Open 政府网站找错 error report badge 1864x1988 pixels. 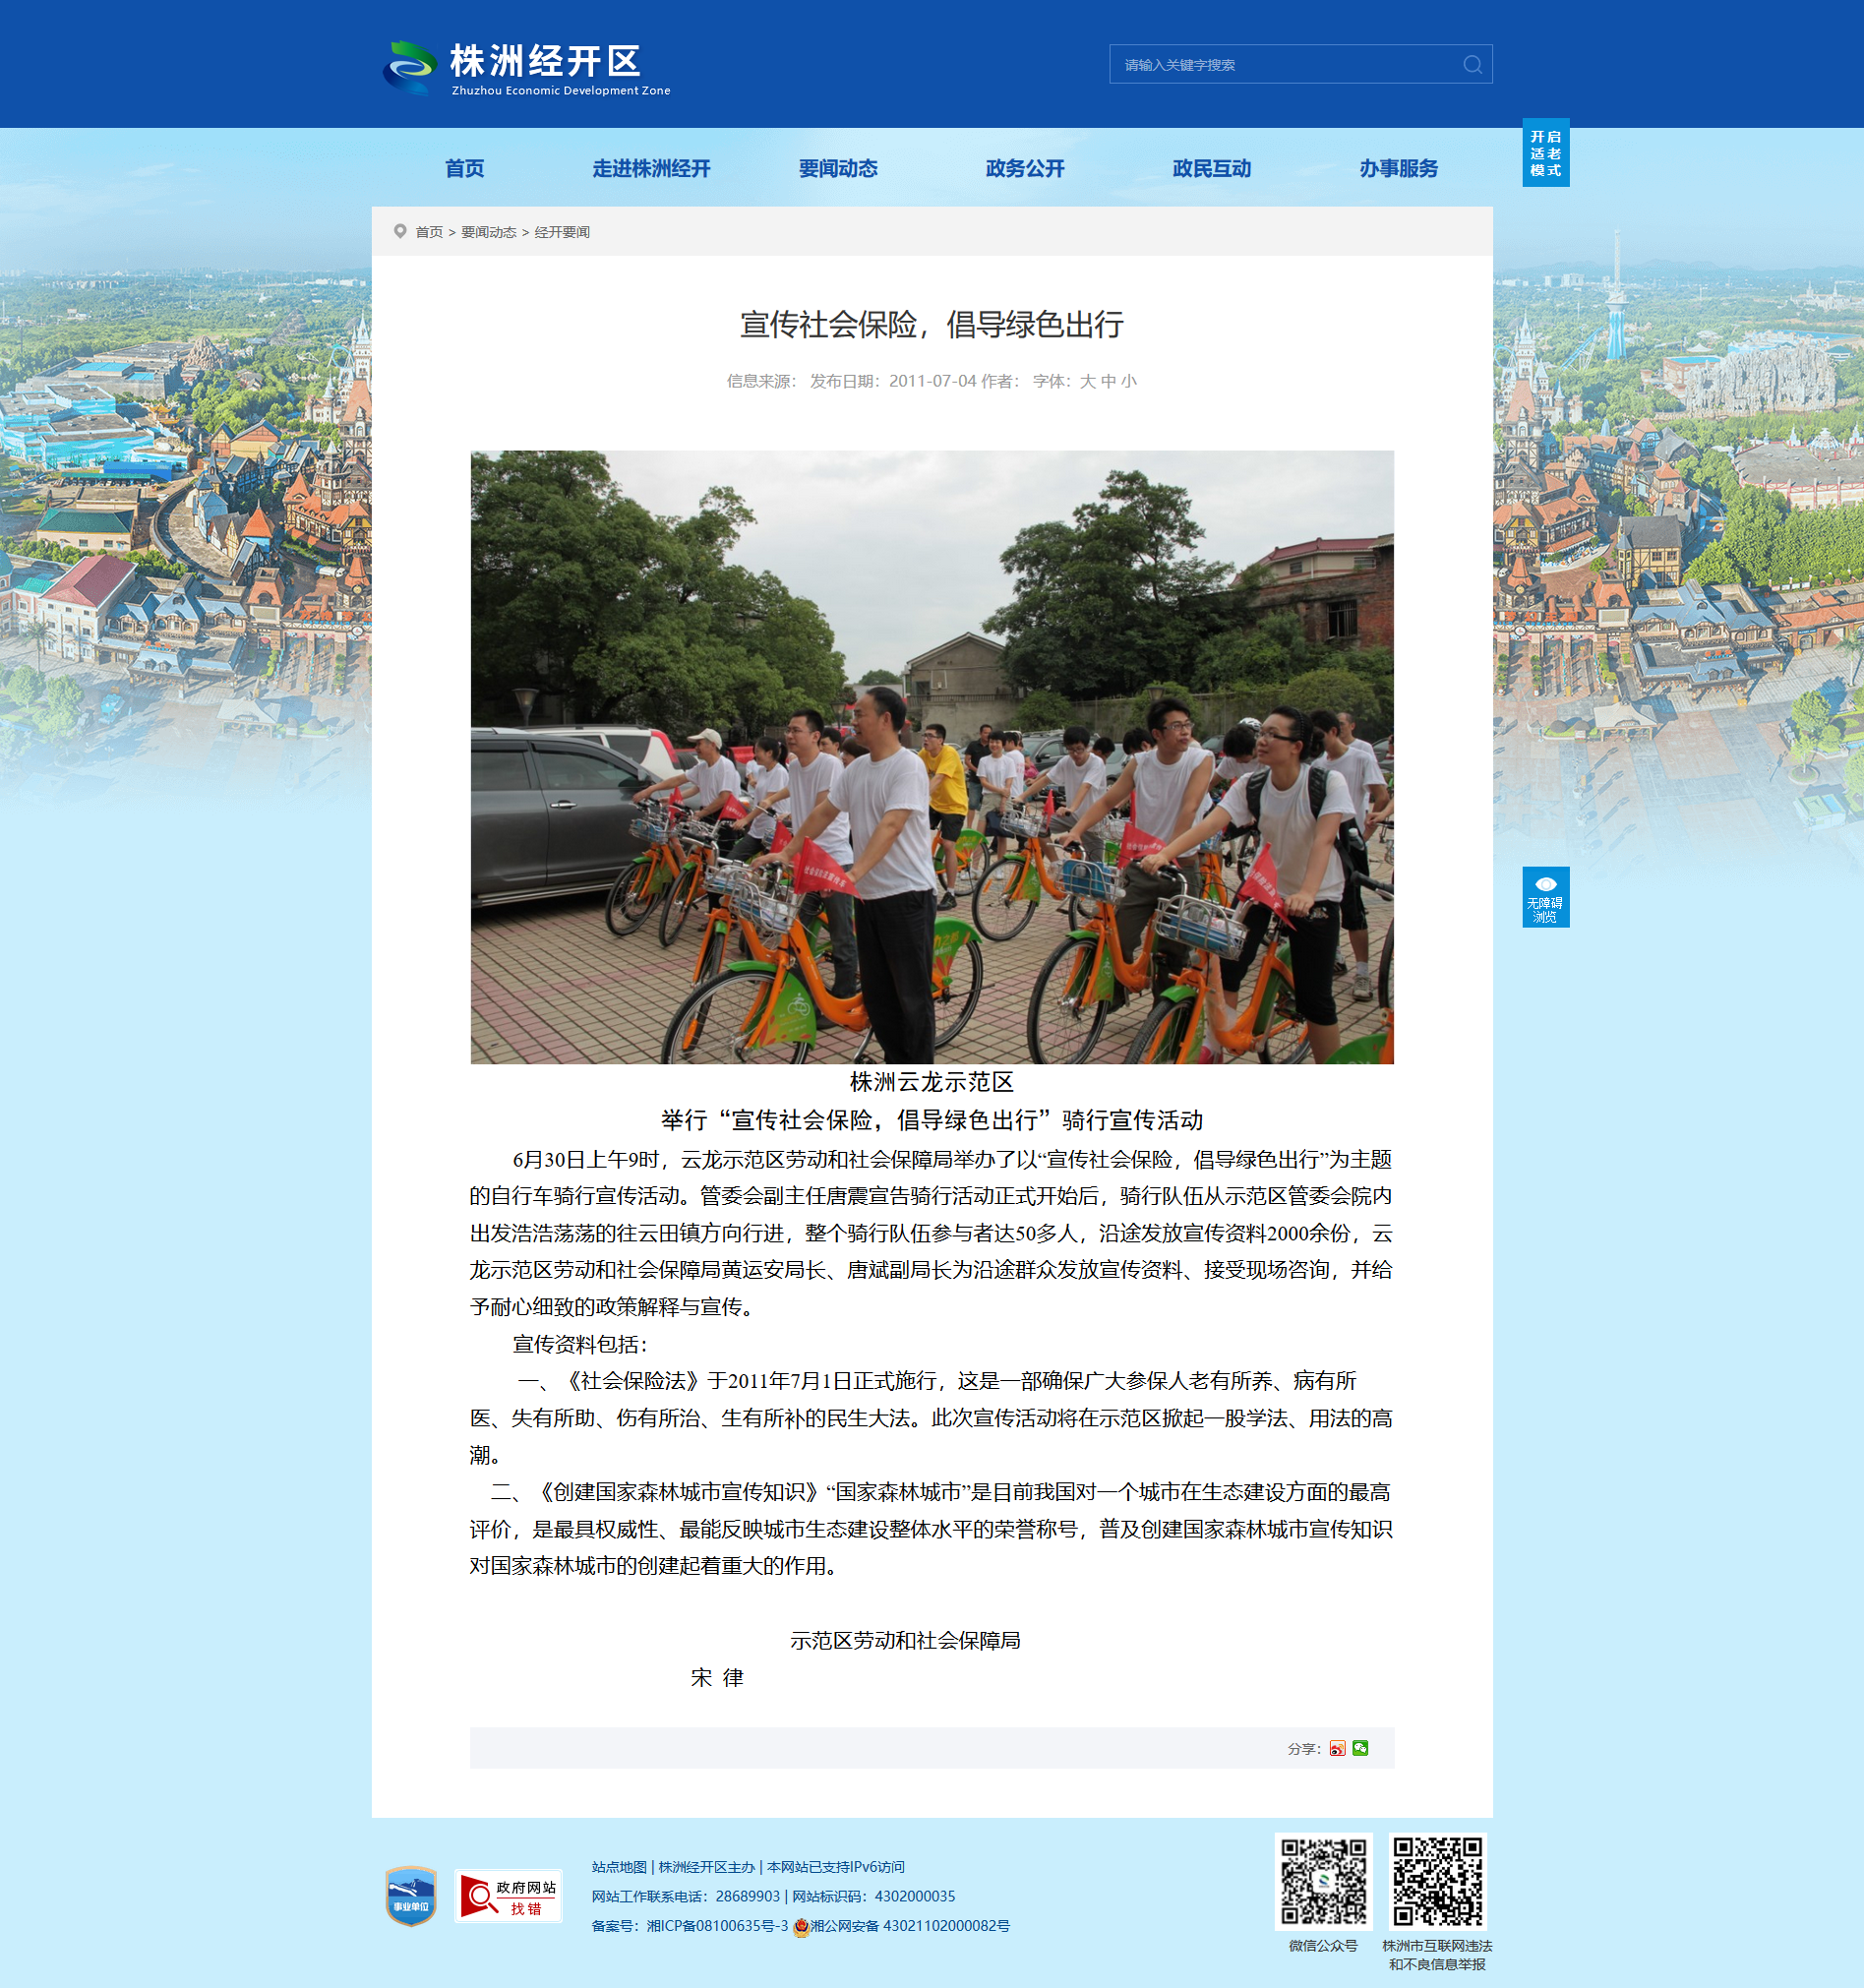(x=508, y=1896)
